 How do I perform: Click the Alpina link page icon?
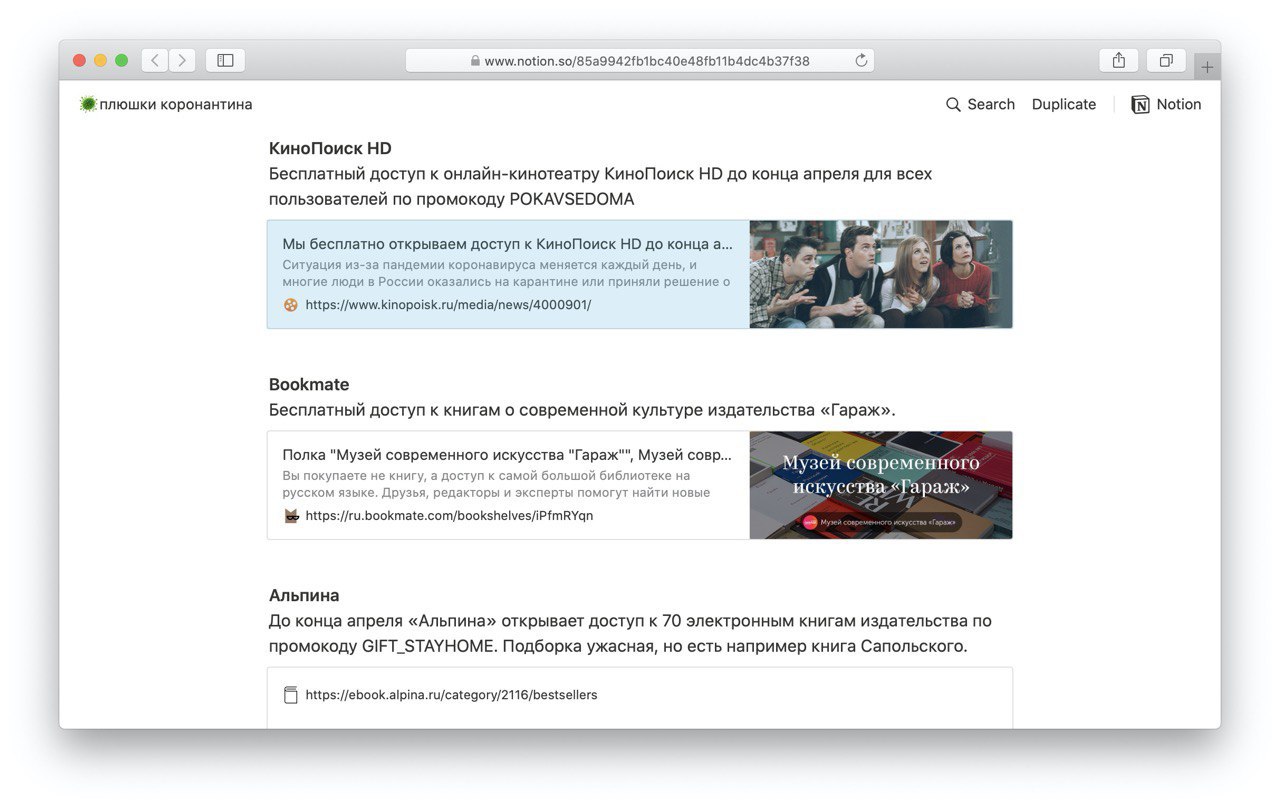click(291, 695)
